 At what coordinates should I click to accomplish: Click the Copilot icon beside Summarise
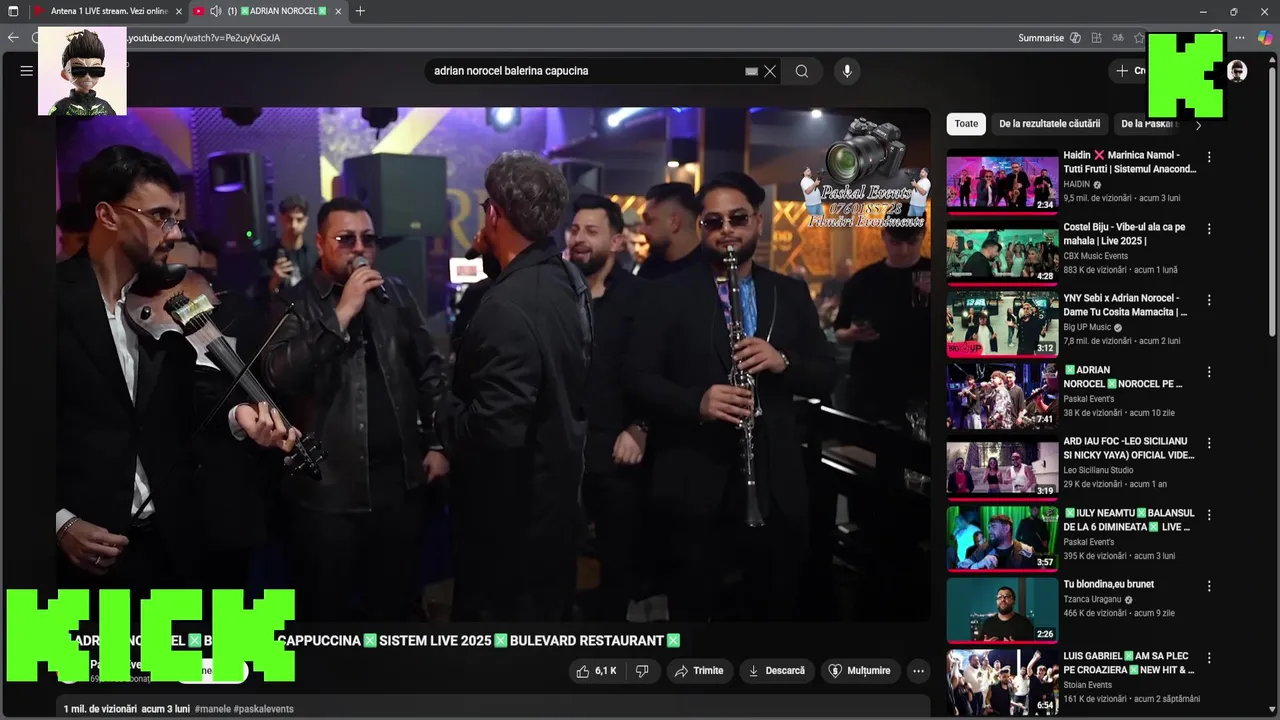tap(1075, 38)
